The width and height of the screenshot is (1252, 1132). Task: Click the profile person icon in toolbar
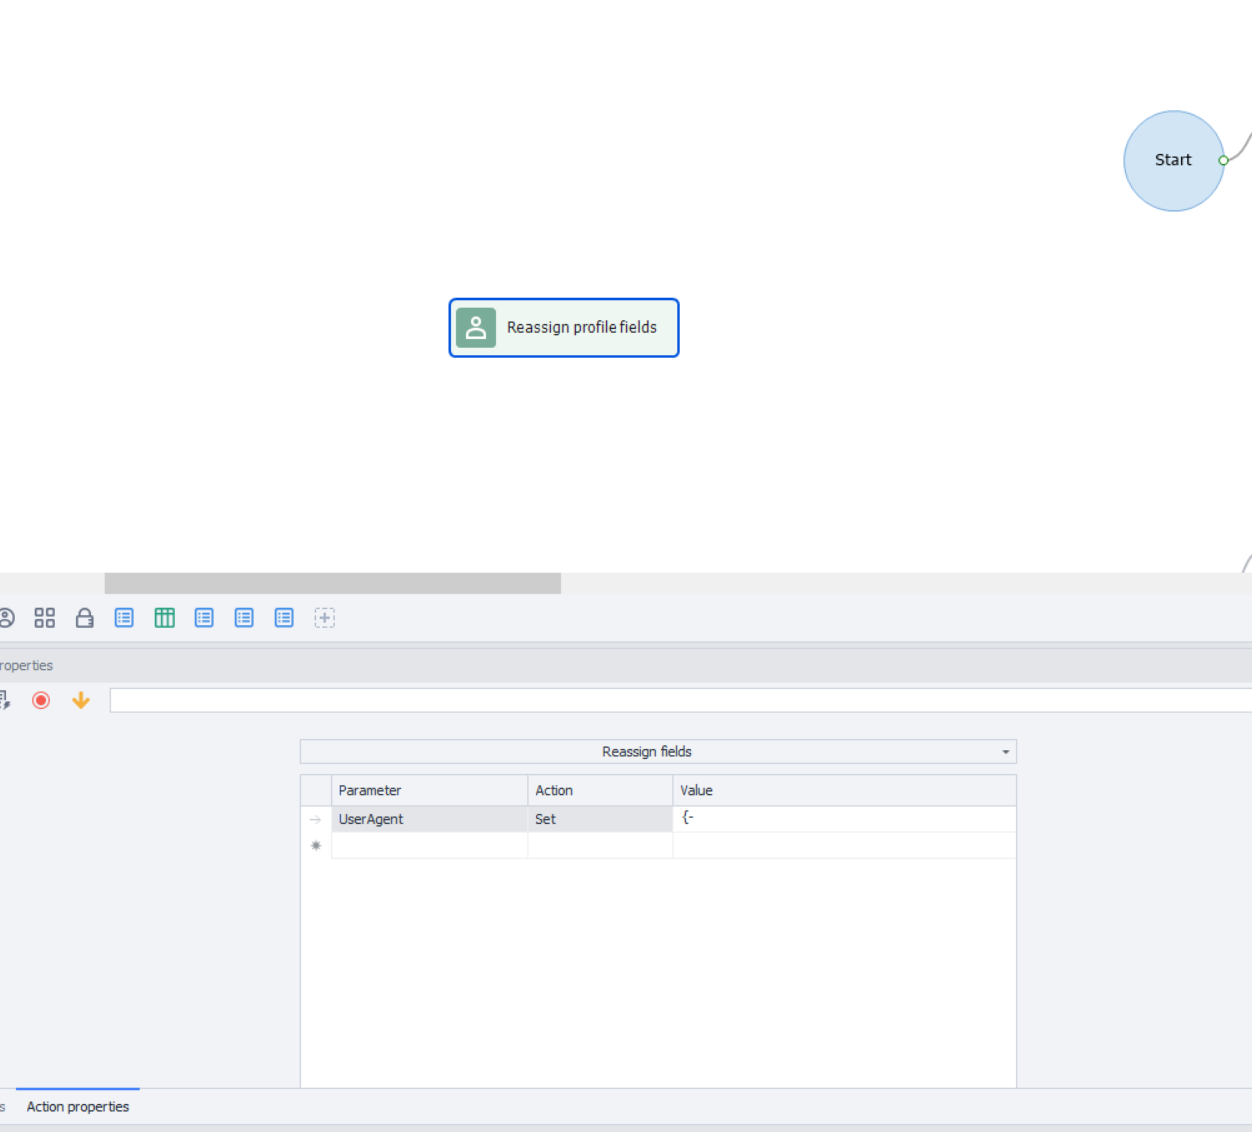(6, 618)
